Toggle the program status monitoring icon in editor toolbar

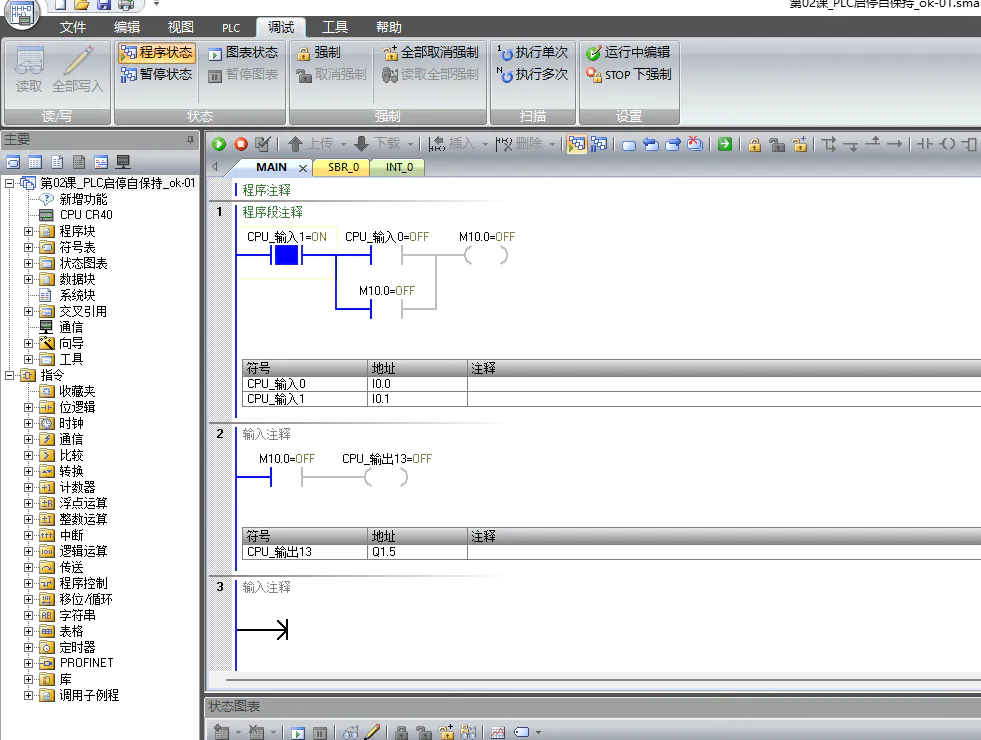tap(577, 144)
